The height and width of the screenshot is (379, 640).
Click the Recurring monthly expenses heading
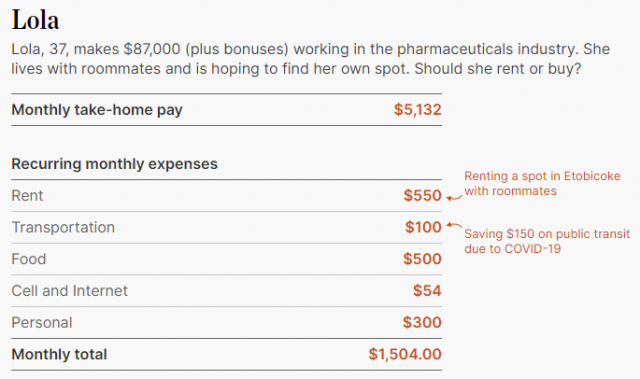pyautogui.click(x=114, y=164)
